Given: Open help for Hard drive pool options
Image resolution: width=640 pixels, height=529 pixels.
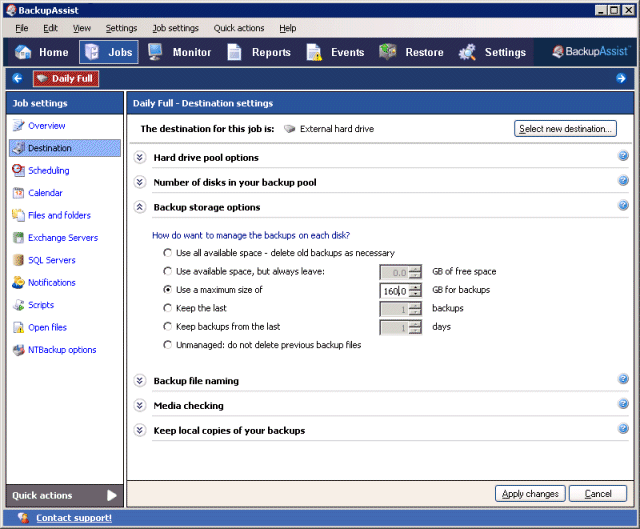Looking at the screenshot, I should 623,156.
